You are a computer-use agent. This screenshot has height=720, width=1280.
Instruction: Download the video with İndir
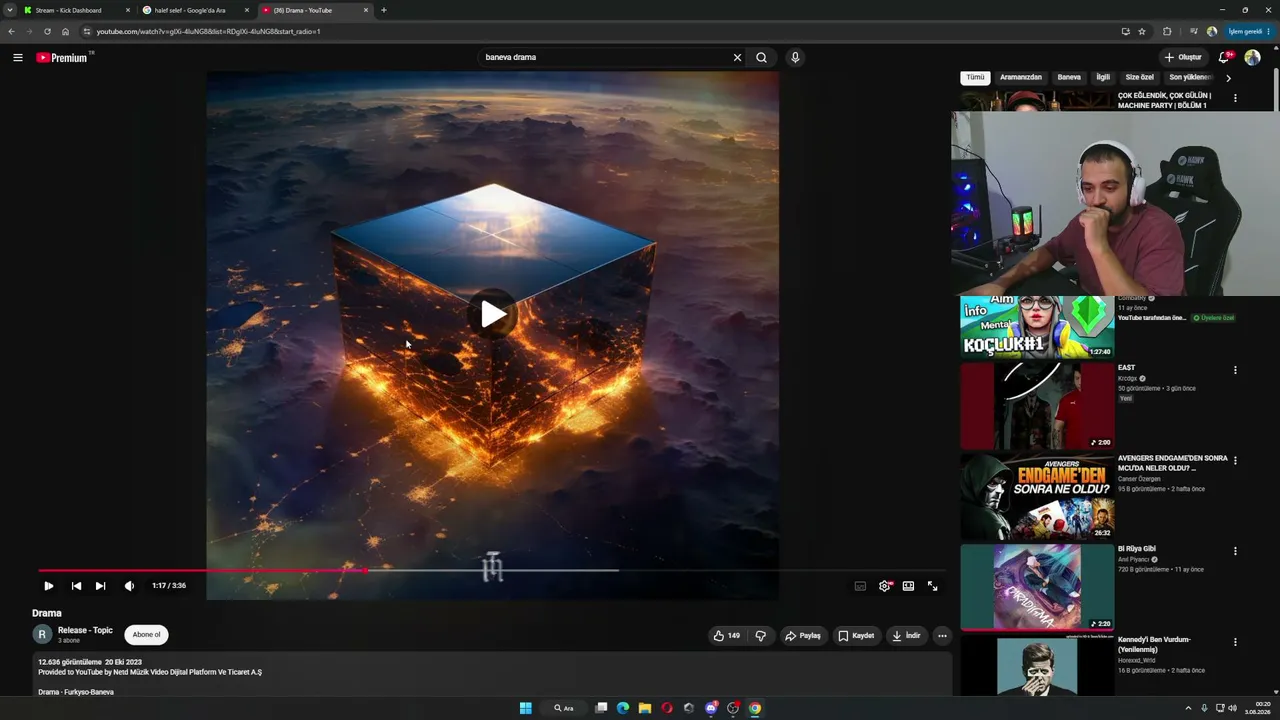(x=907, y=635)
